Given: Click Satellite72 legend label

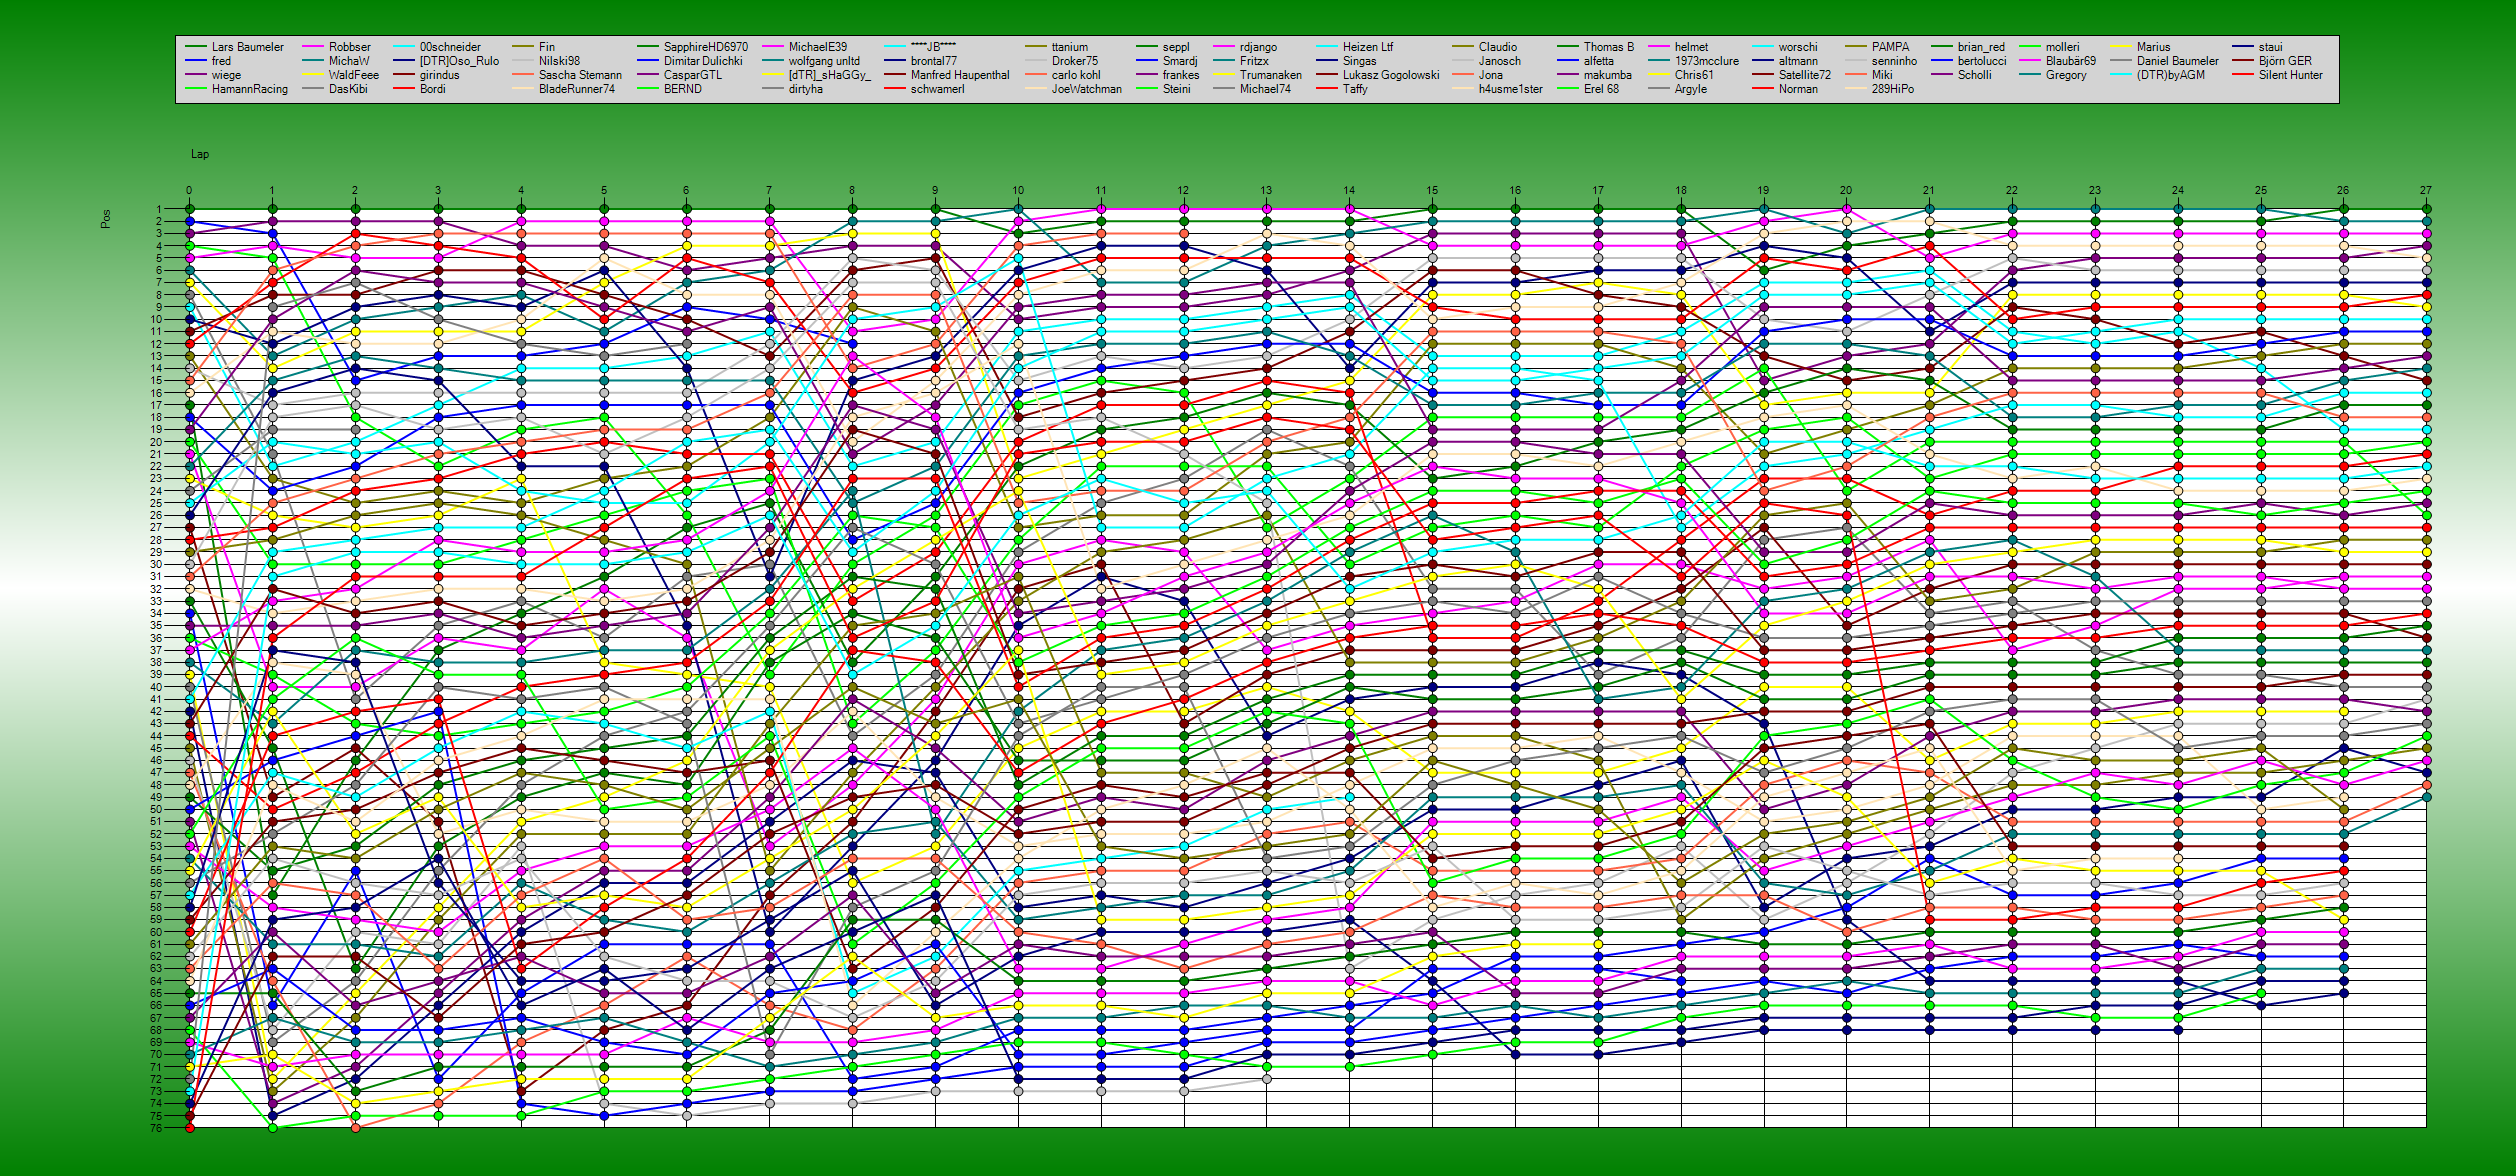Looking at the screenshot, I should click(1804, 75).
